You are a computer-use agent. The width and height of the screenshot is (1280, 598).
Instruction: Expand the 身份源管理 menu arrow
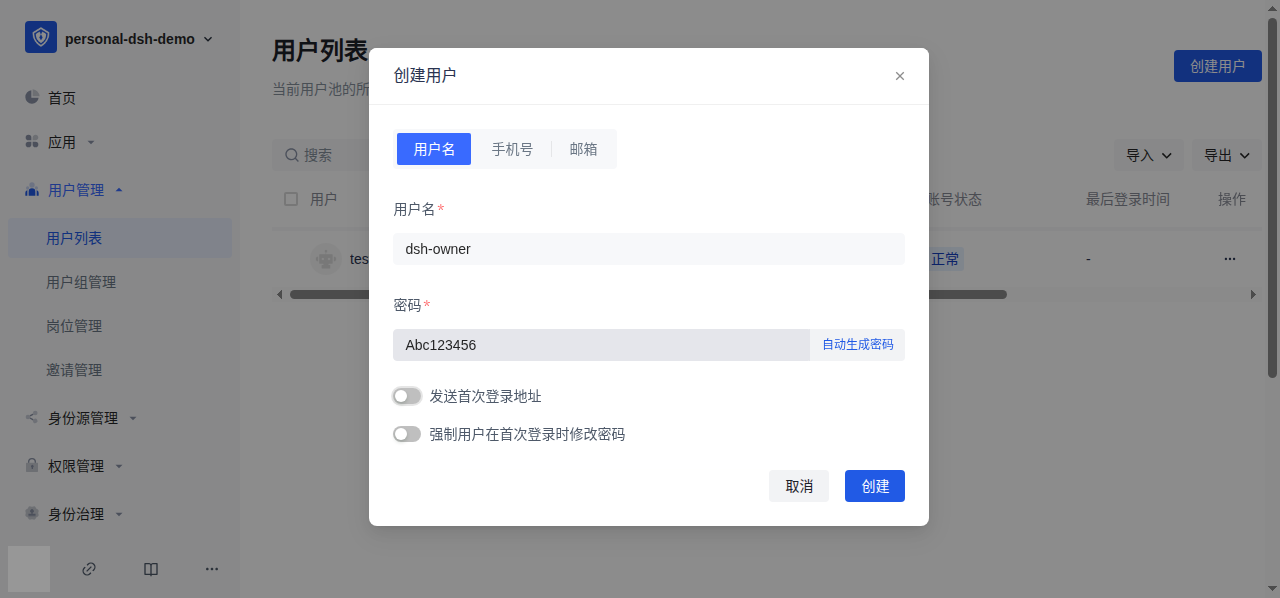(x=133, y=418)
